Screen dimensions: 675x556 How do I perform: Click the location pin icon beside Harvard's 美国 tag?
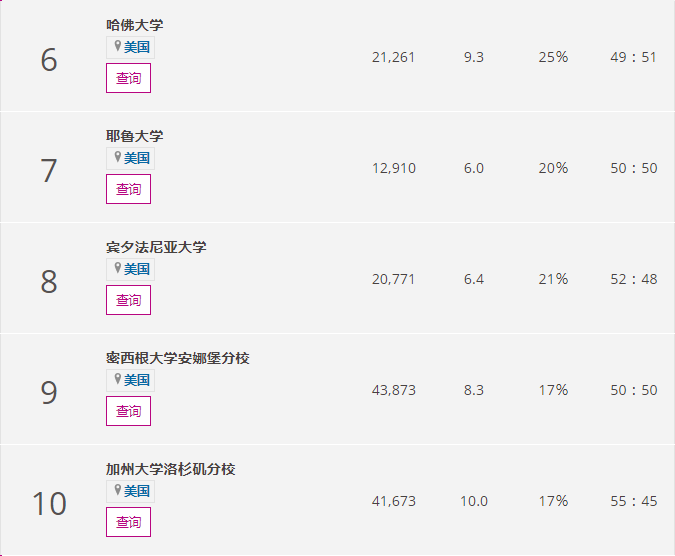(x=117, y=47)
